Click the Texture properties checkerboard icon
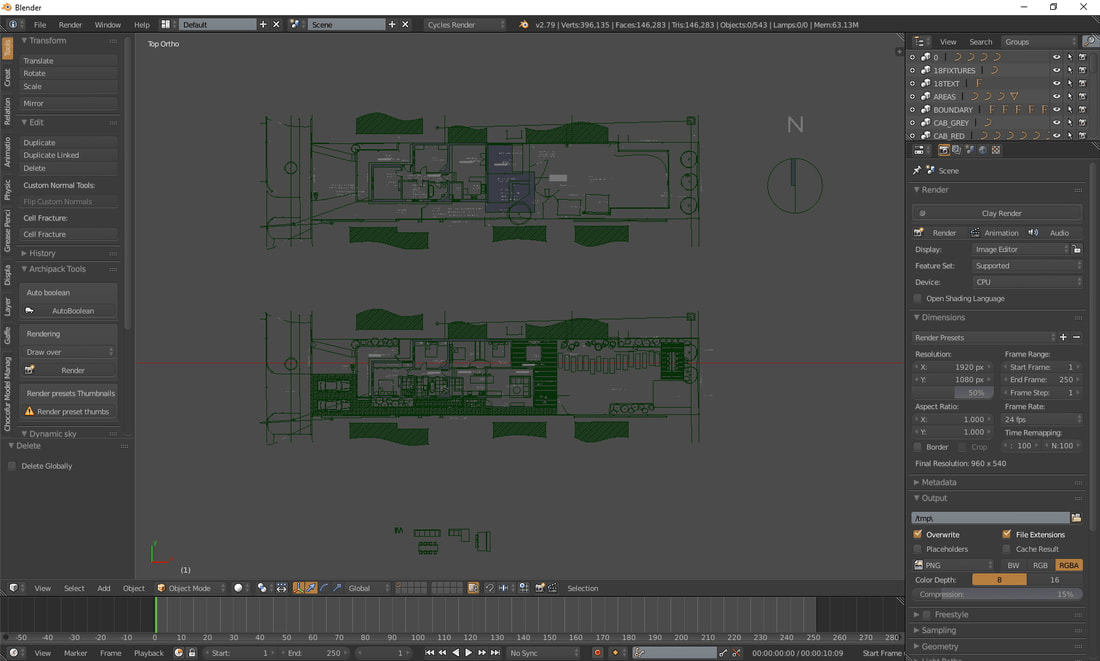The image size is (1100, 661). coord(995,150)
